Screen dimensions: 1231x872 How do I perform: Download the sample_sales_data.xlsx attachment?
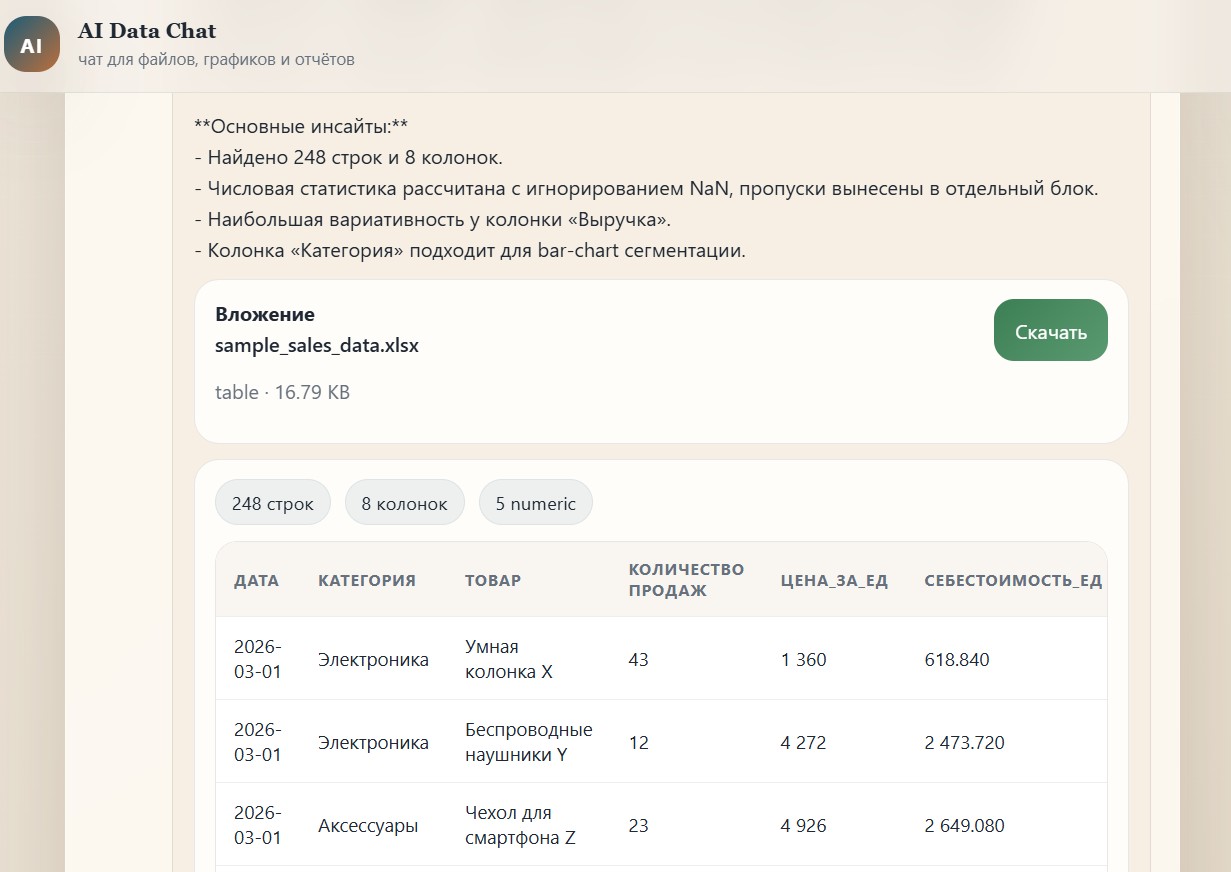[1050, 330]
